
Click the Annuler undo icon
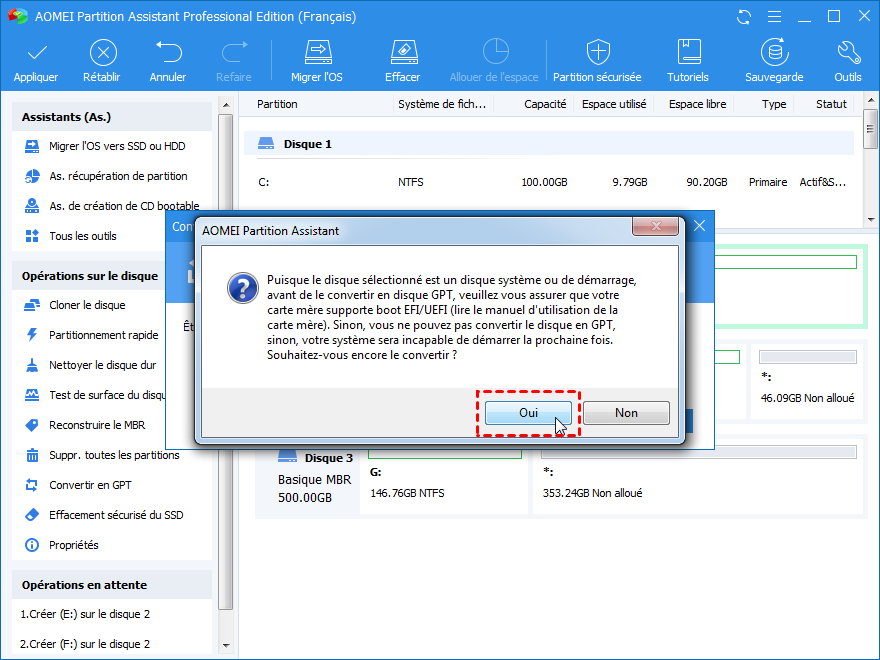169,52
